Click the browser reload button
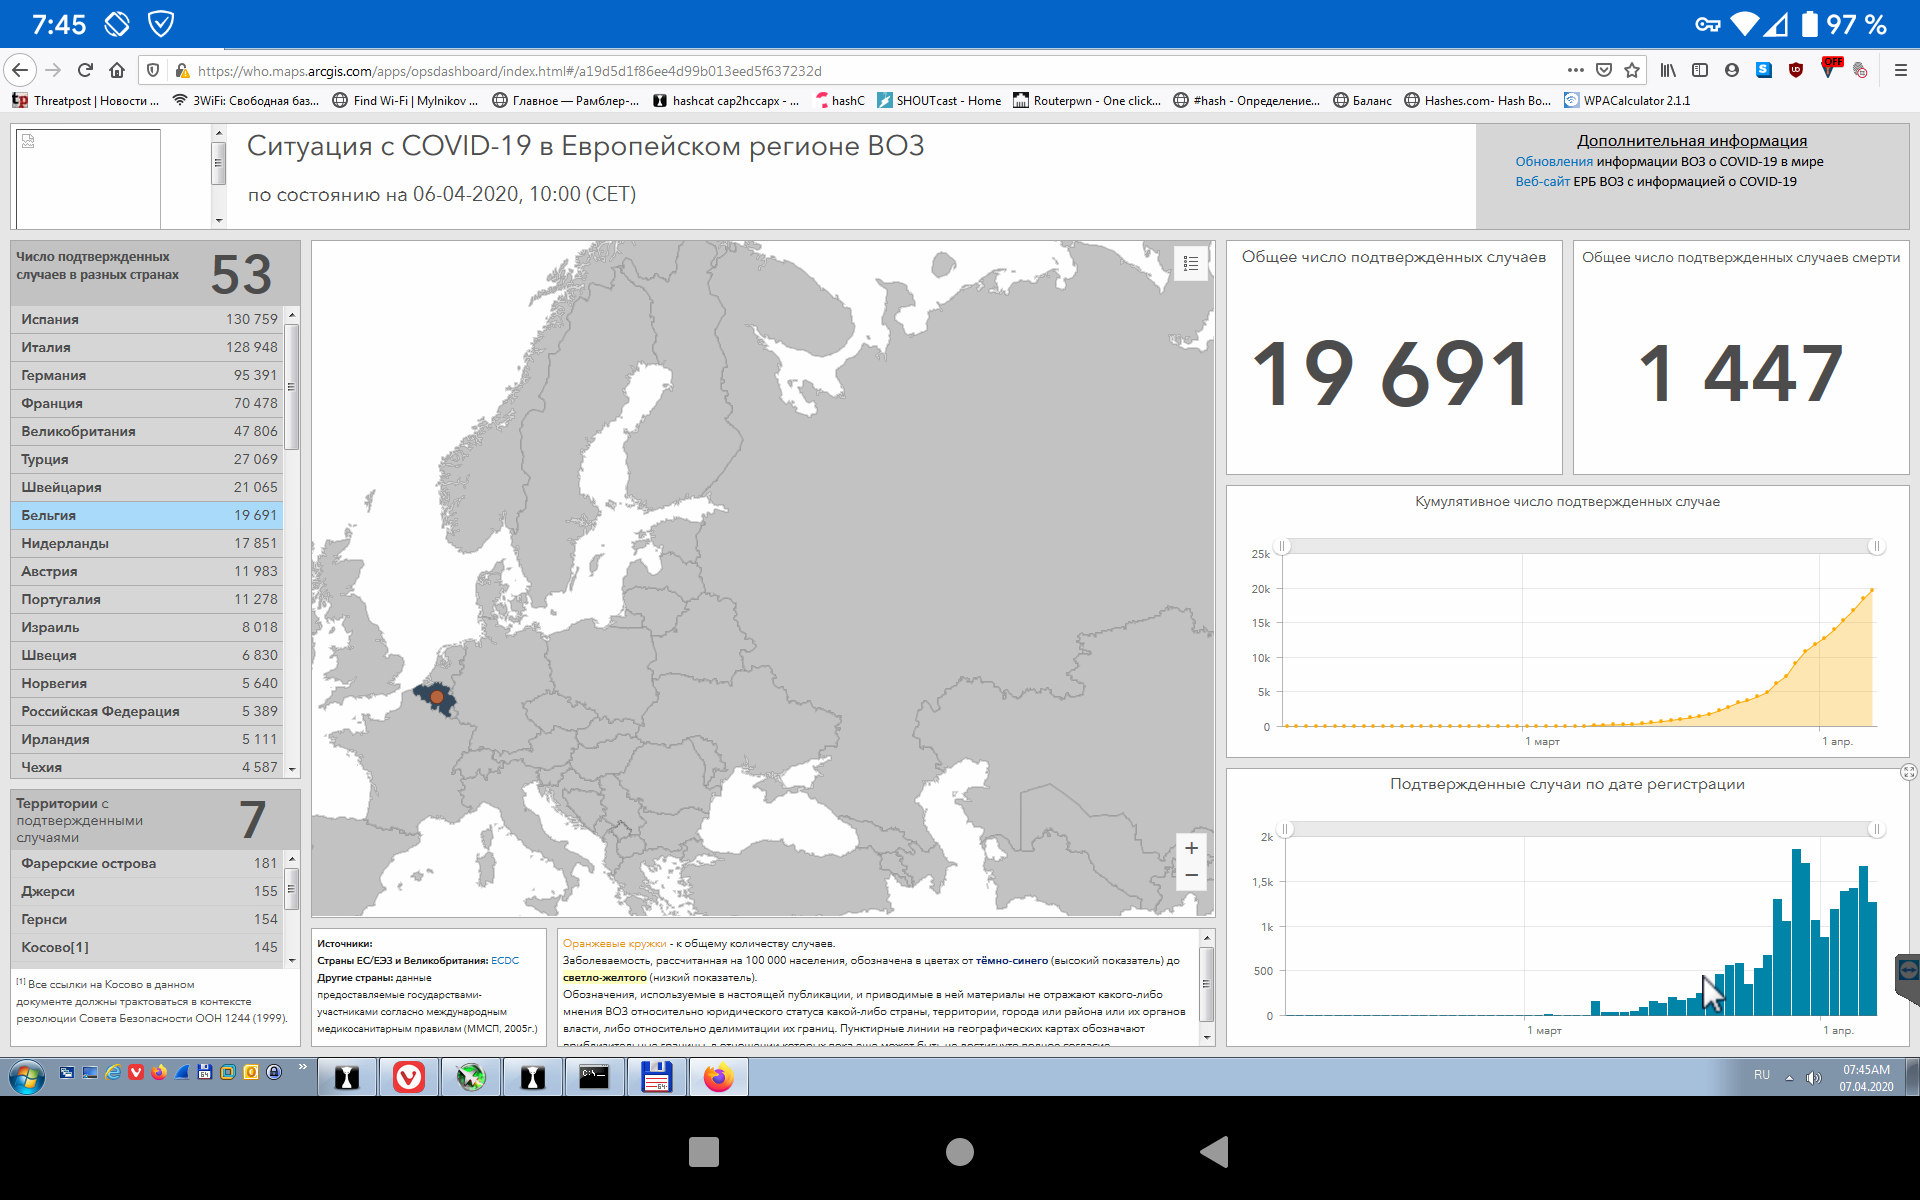Image resolution: width=1920 pixels, height=1200 pixels. [x=85, y=70]
